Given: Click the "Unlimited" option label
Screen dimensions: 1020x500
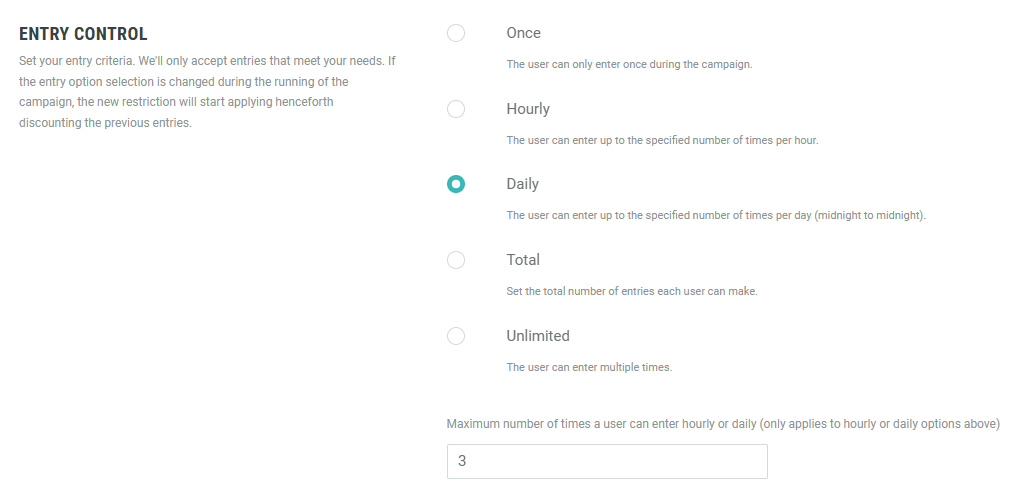Looking at the screenshot, I should 538,336.
